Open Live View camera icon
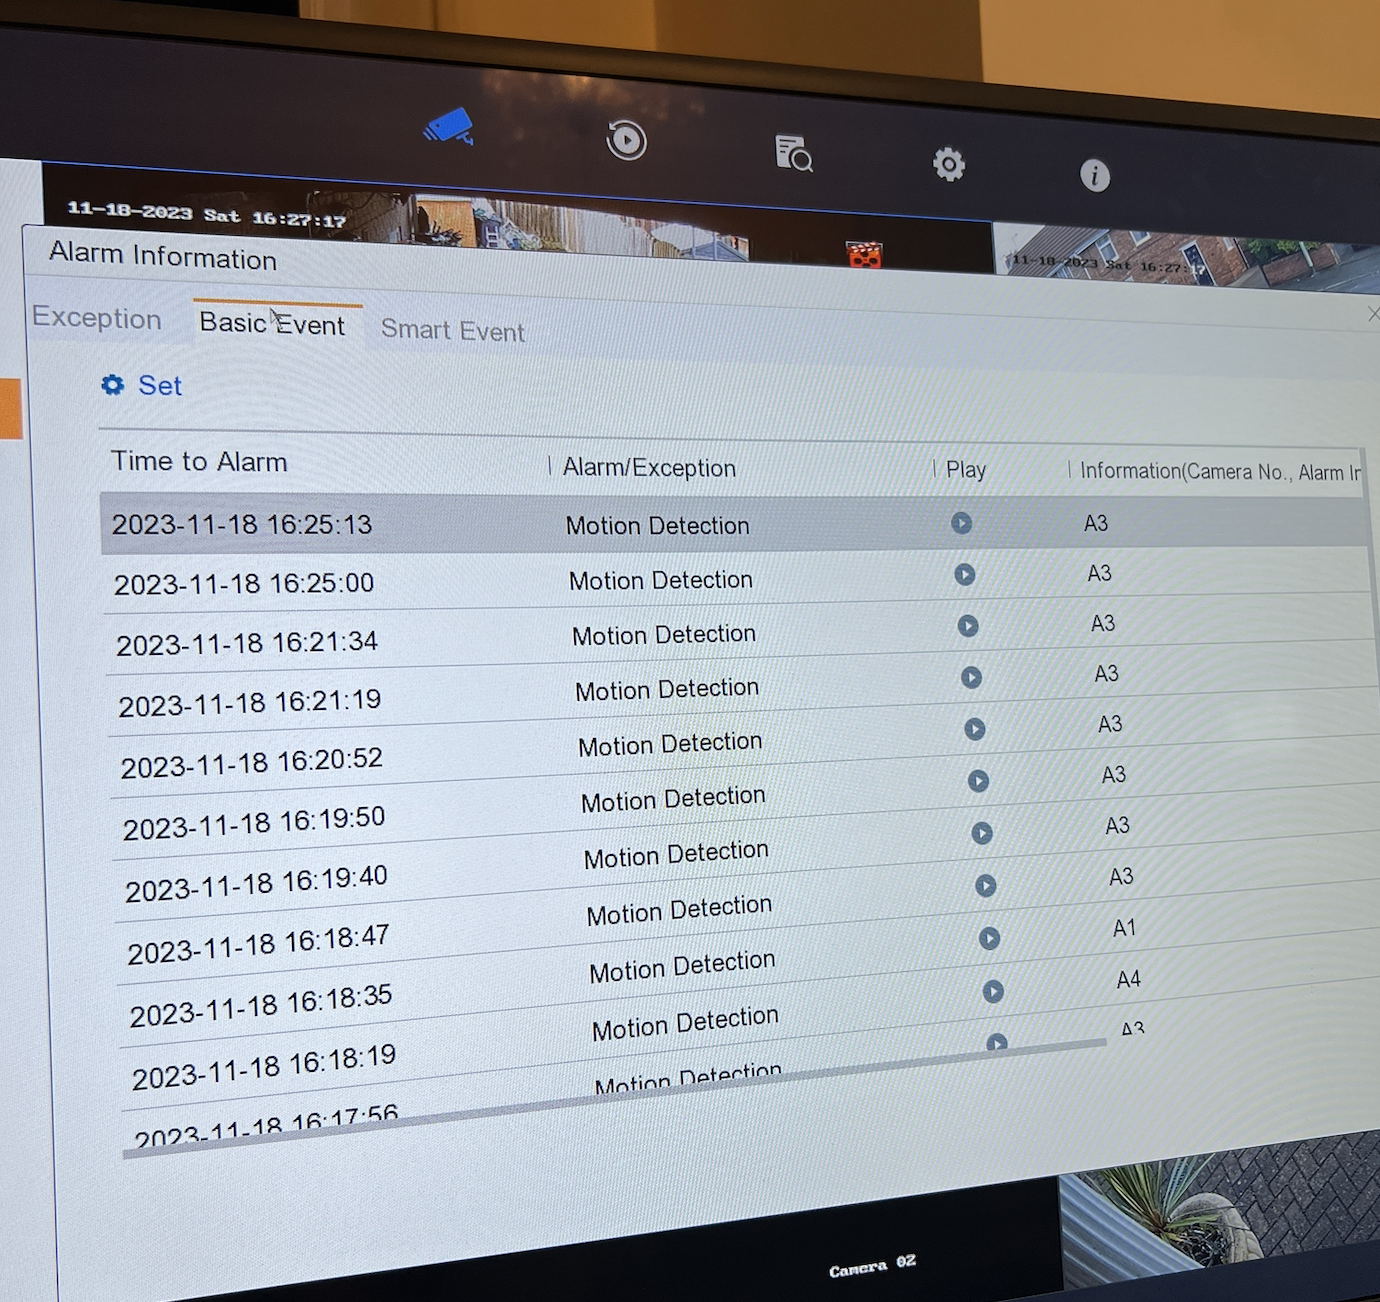This screenshot has height=1302, width=1380. click(449, 127)
